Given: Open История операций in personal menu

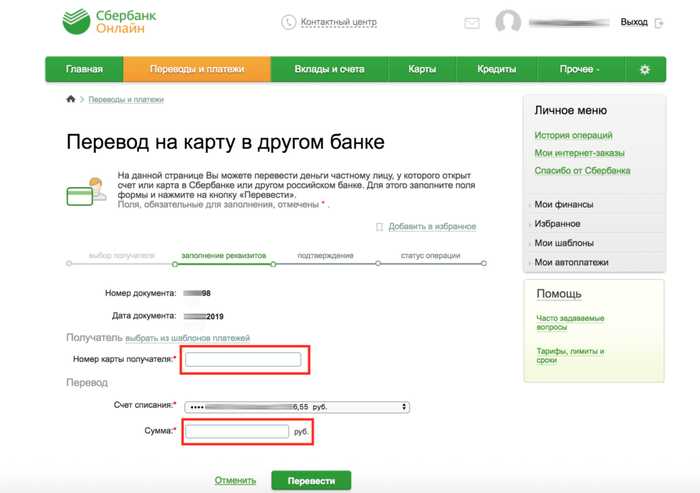Looking at the screenshot, I should tap(573, 135).
